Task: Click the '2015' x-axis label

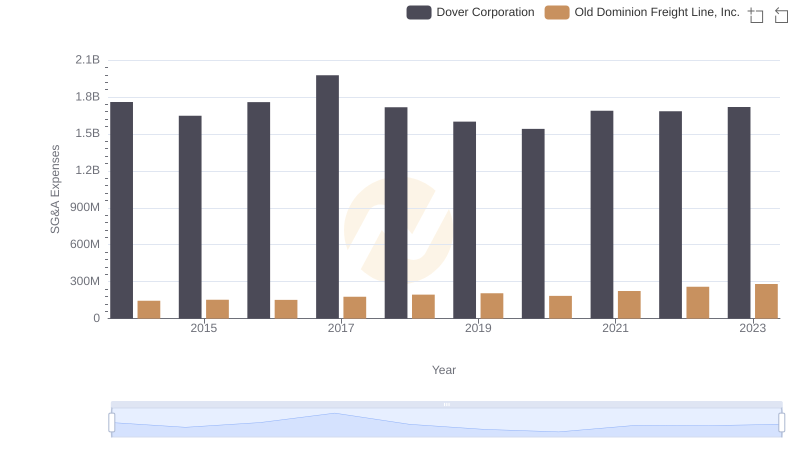Action: click(x=204, y=328)
